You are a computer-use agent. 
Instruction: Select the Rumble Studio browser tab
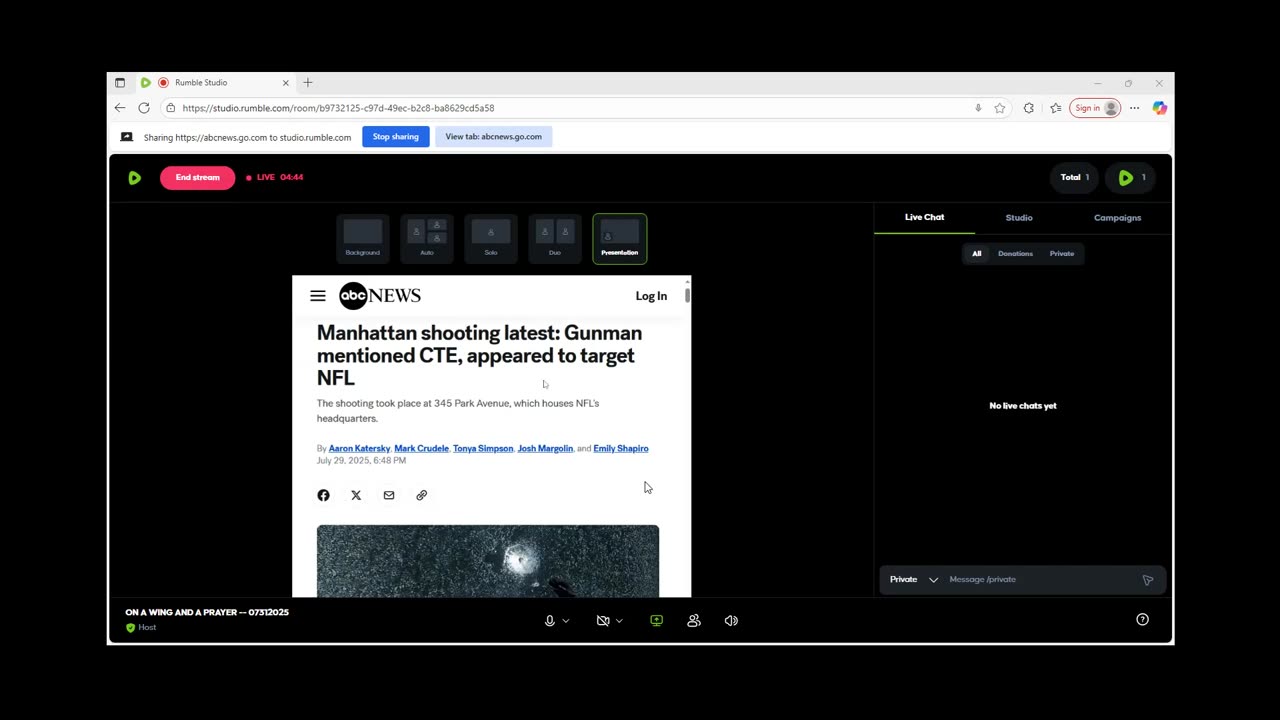pos(215,83)
